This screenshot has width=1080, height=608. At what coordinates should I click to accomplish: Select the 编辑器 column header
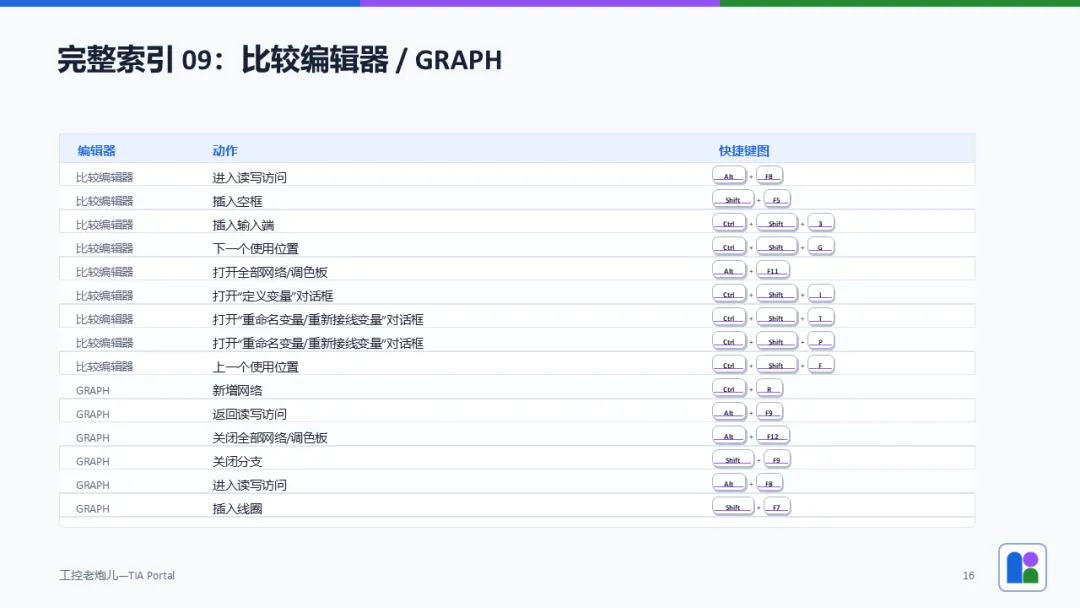pos(96,151)
